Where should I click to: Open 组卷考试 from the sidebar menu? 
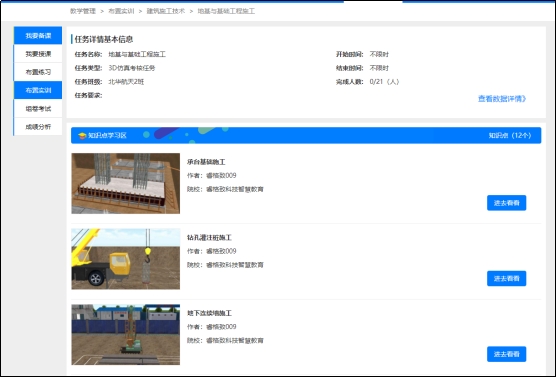pyautogui.click(x=38, y=109)
